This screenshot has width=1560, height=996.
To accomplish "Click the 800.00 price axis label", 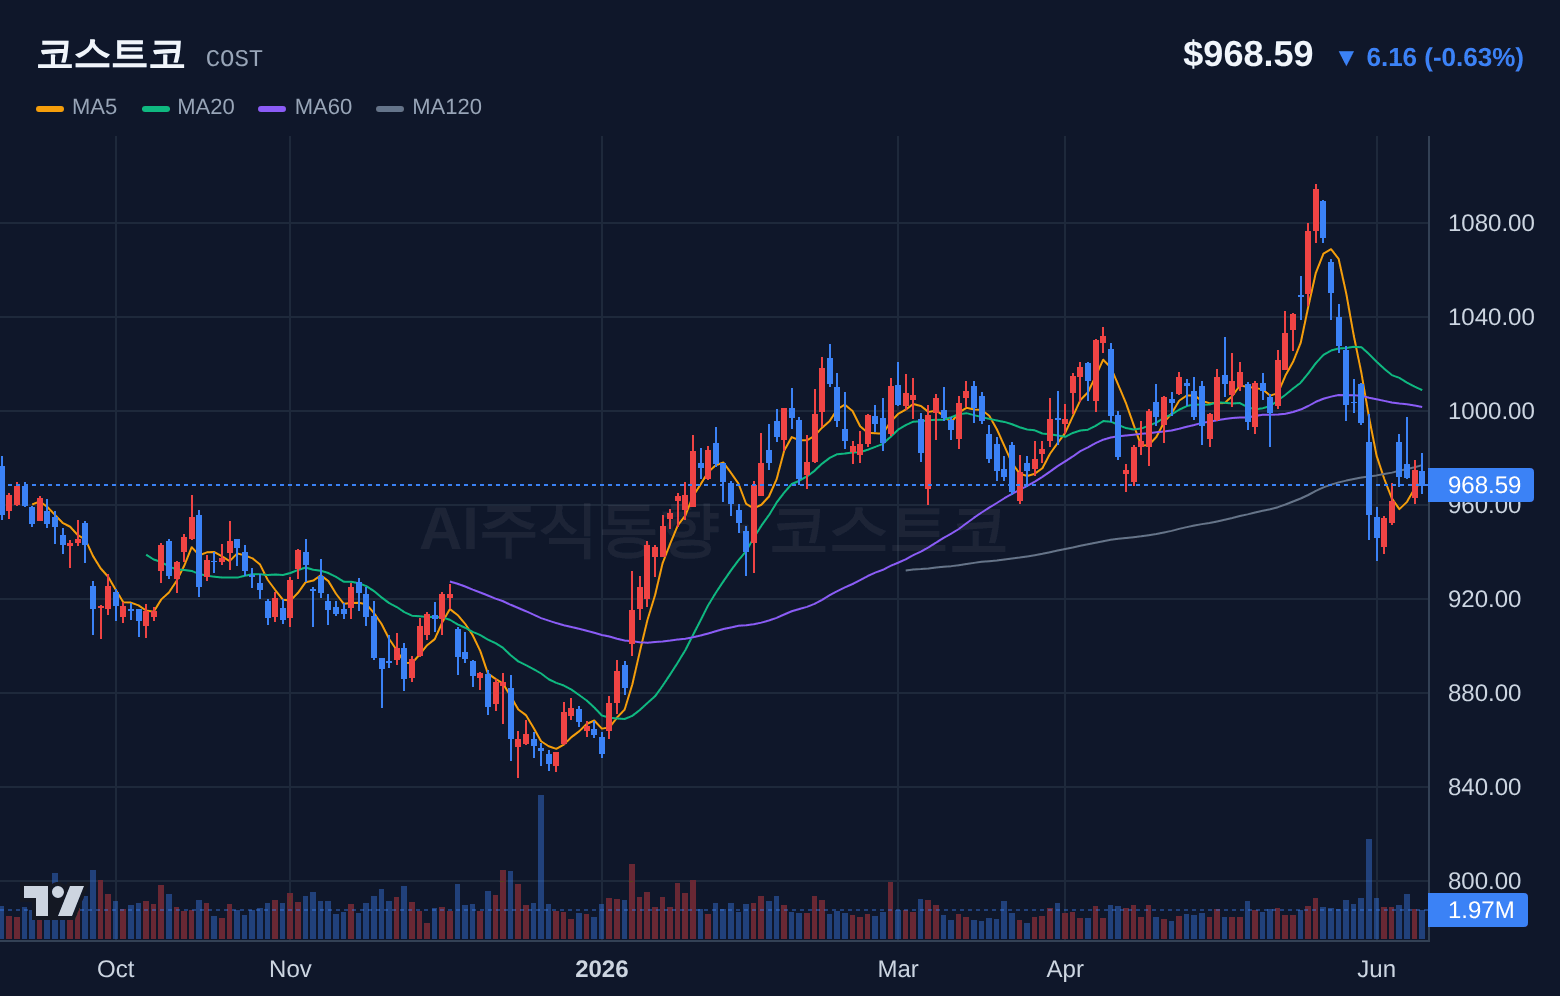I will point(1484,881).
